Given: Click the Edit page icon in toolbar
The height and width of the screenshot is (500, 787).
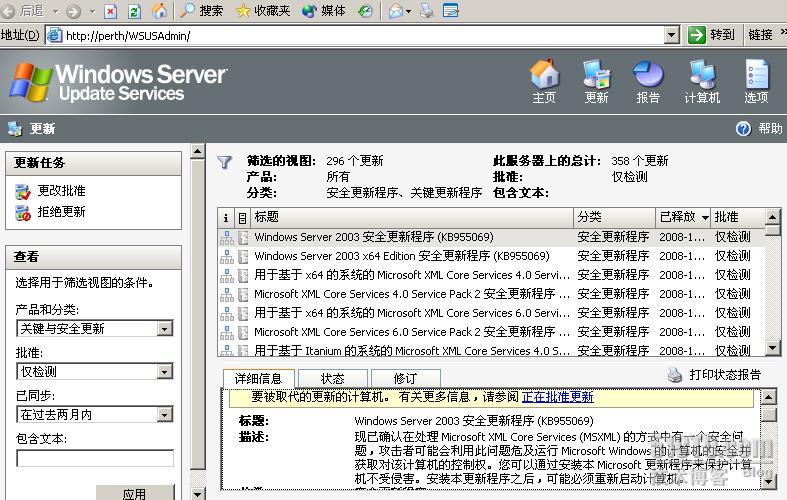Looking at the screenshot, I should pyautogui.click(x=451, y=11).
